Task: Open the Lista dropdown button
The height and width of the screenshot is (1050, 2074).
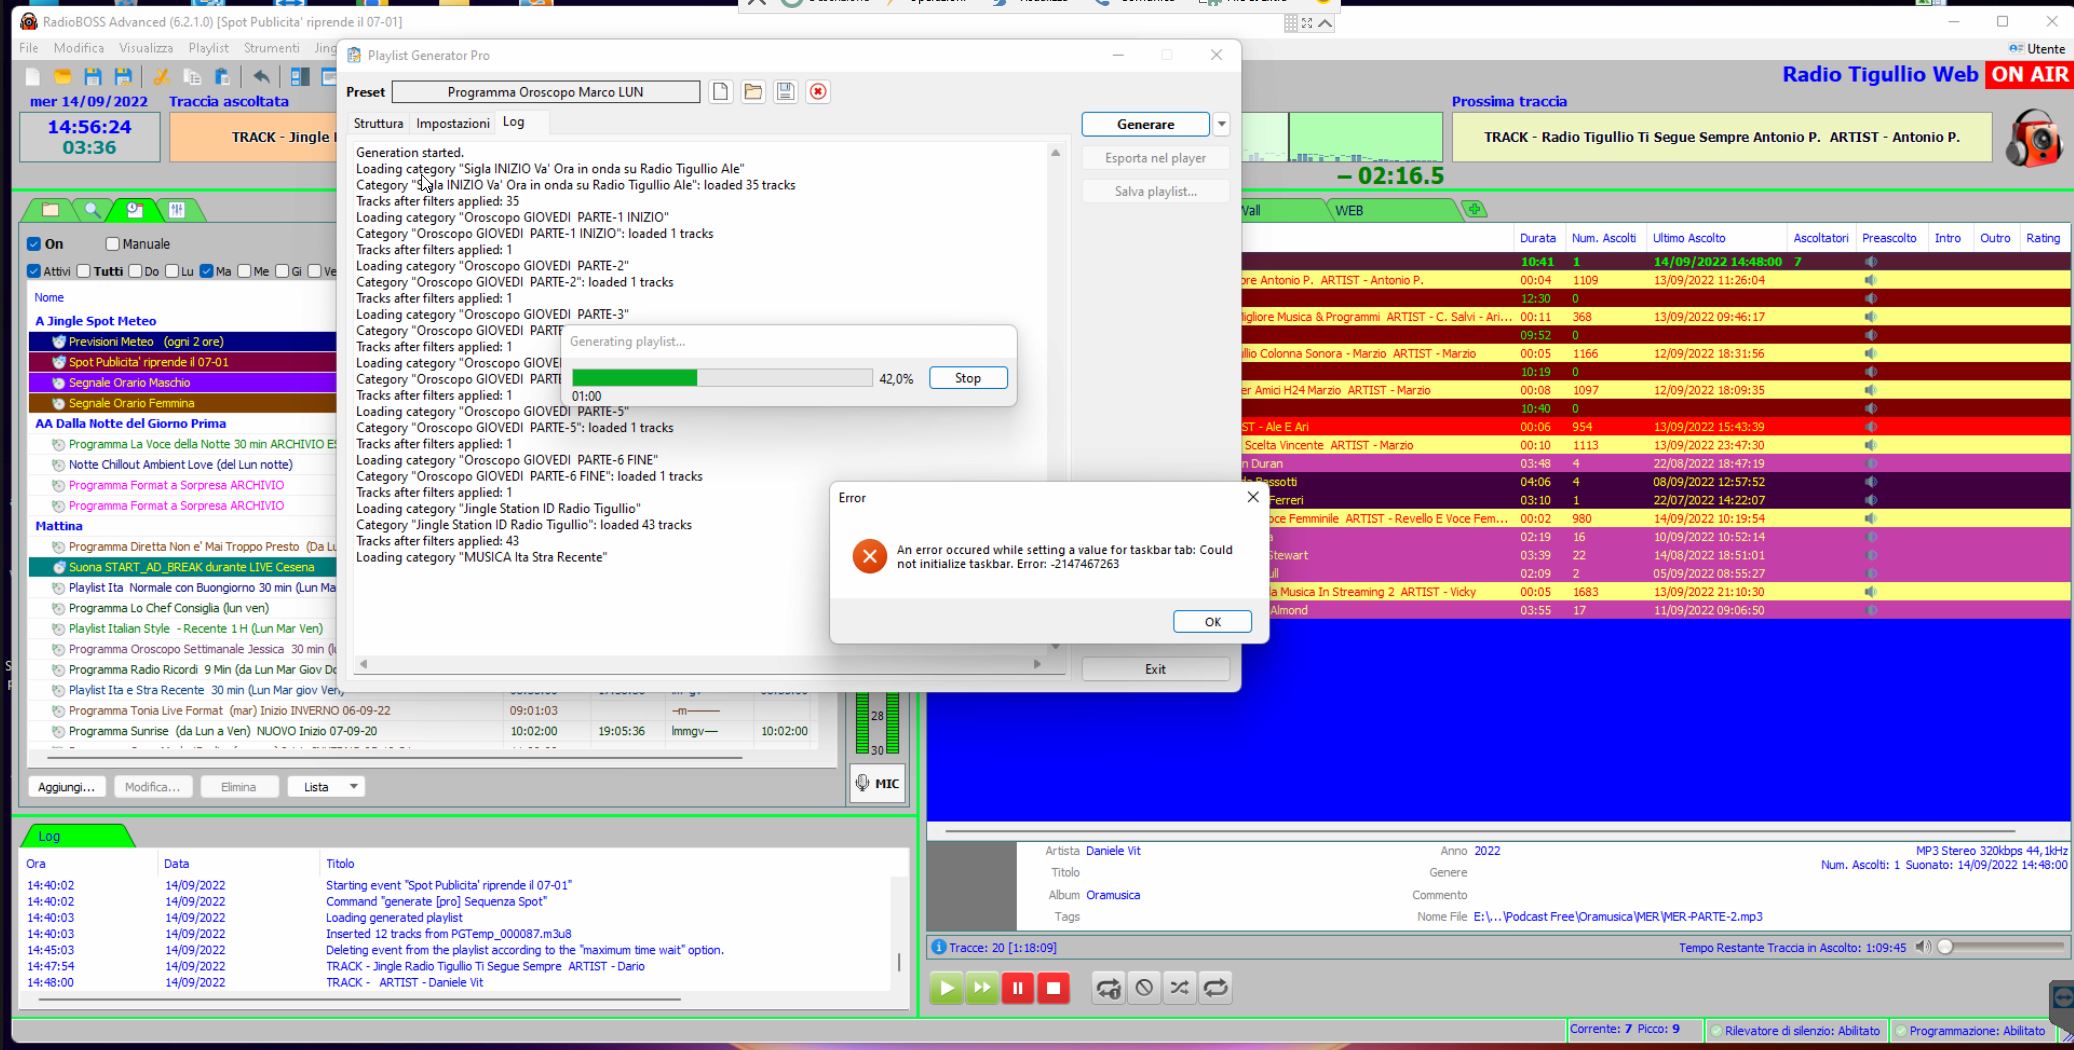Action: [x=327, y=787]
